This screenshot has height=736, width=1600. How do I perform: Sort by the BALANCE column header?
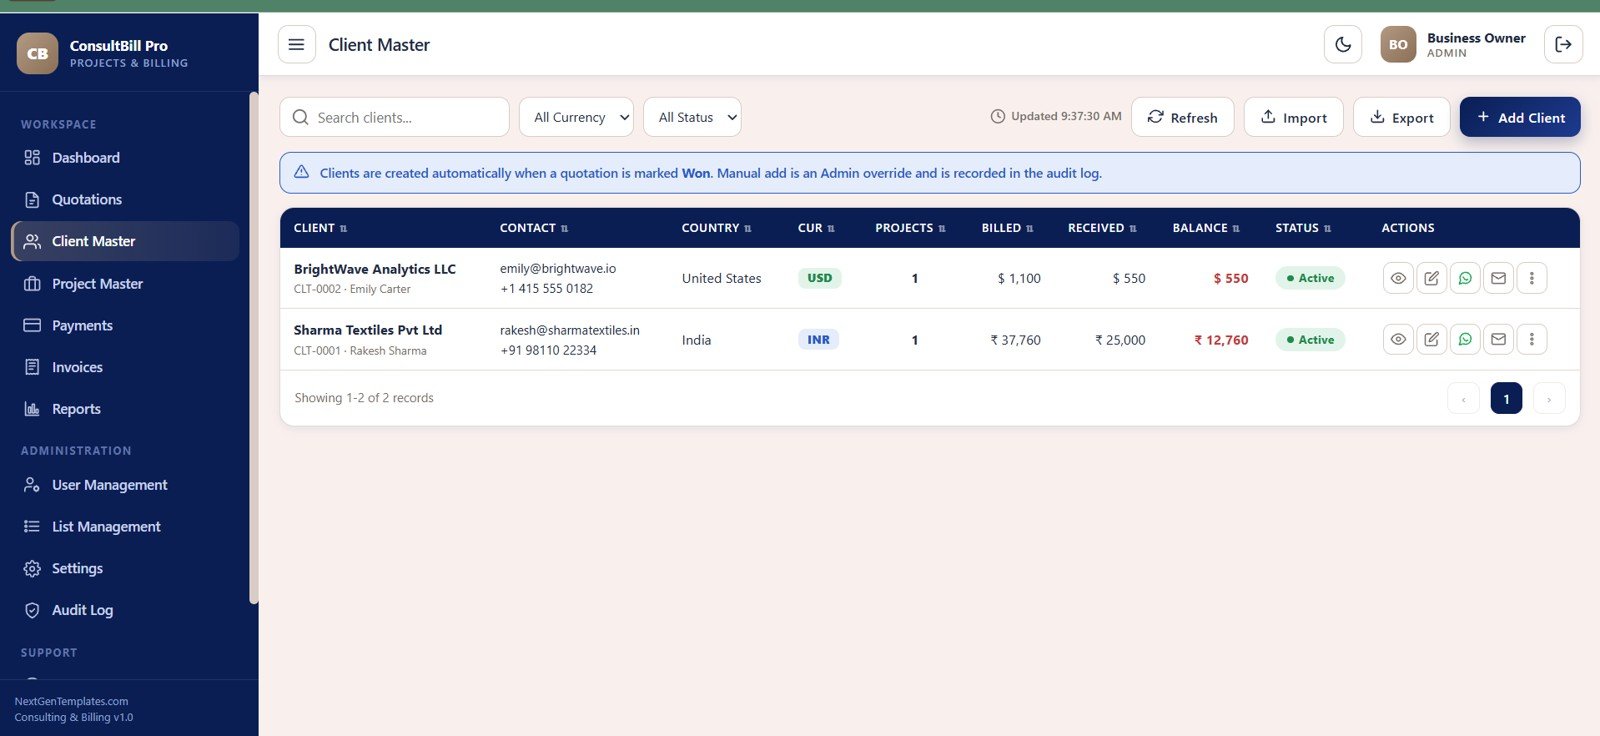click(1206, 228)
